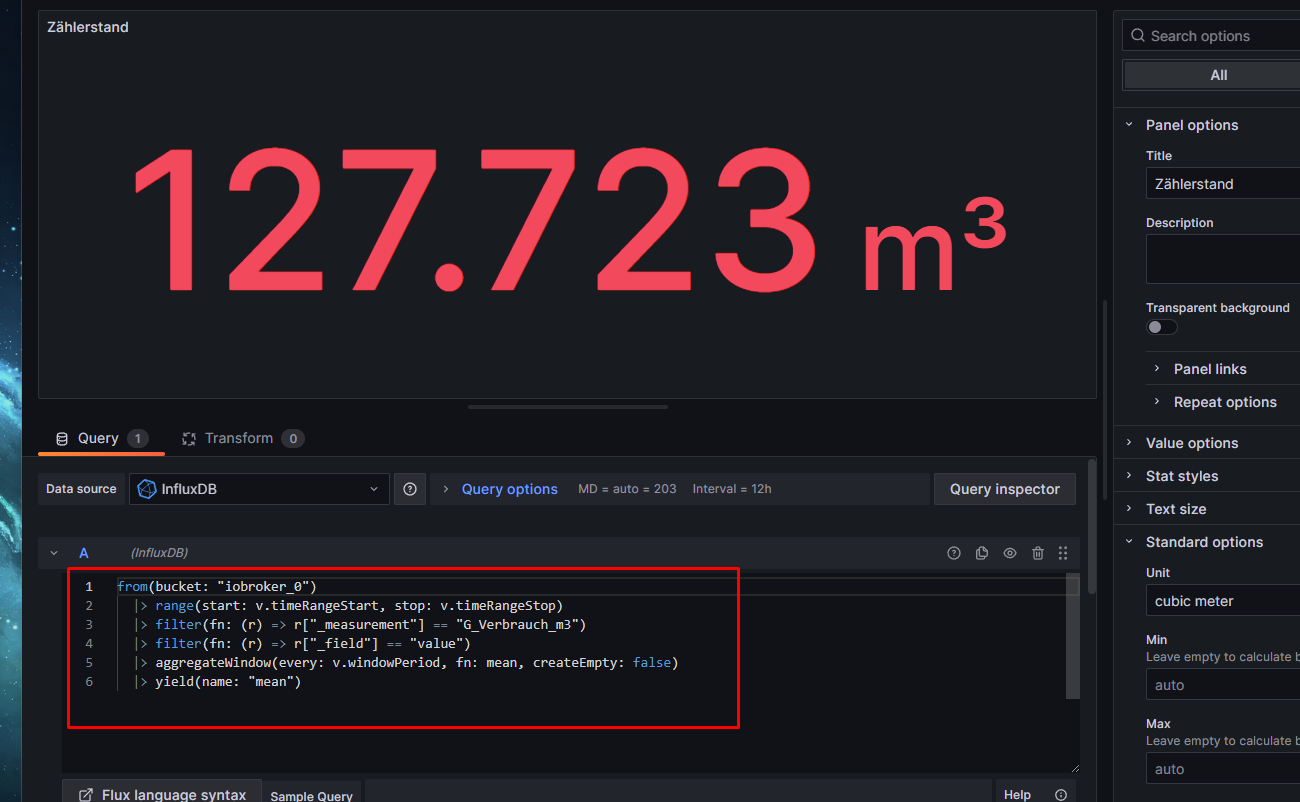Click the database icon on Query tab
Image resolution: width=1300 pixels, height=802 pixels.
62,439
